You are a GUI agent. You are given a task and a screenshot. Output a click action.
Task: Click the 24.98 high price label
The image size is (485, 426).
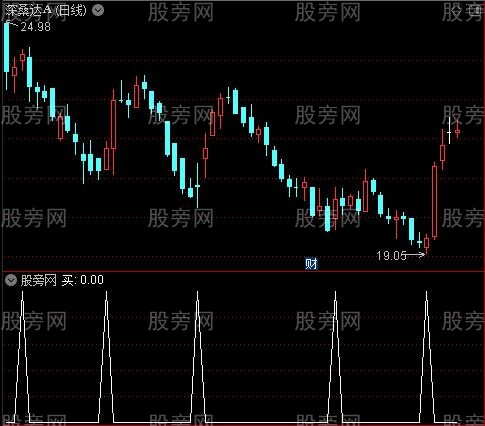tap(35, 27)
